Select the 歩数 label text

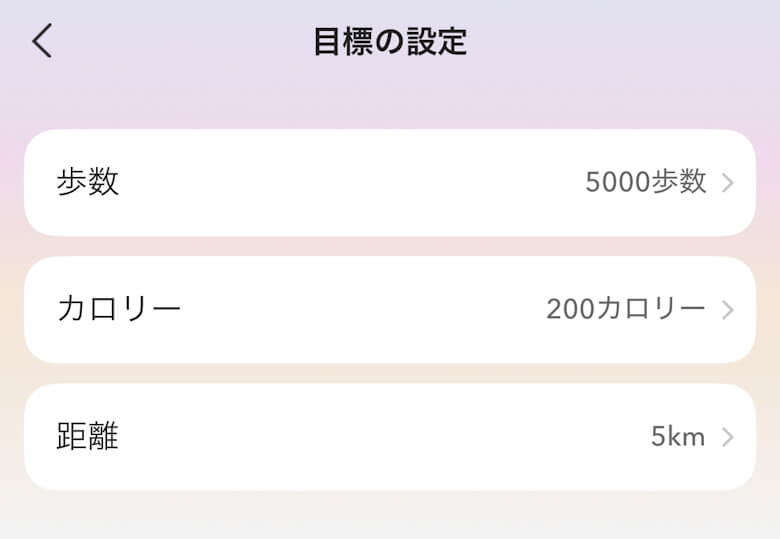(x=88, y=182)
